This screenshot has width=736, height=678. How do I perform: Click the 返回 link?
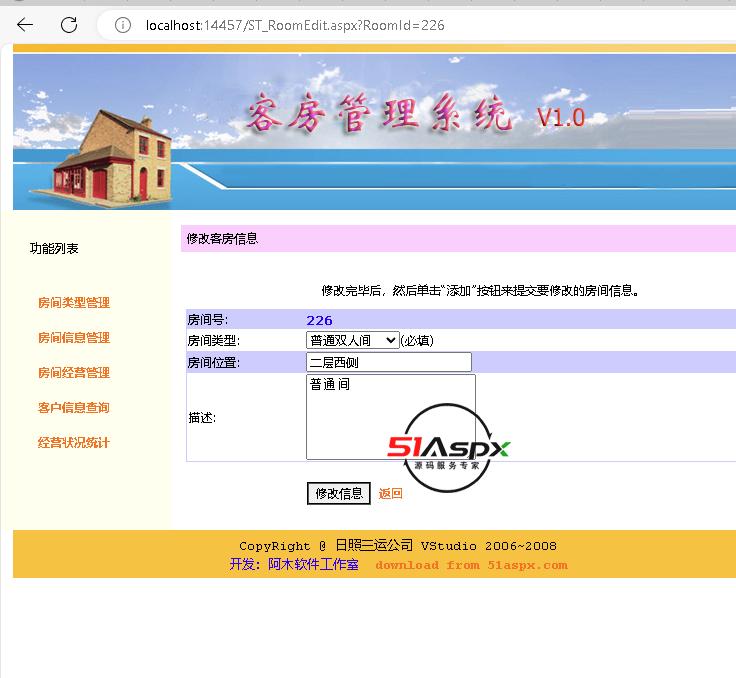click(390, 493)
